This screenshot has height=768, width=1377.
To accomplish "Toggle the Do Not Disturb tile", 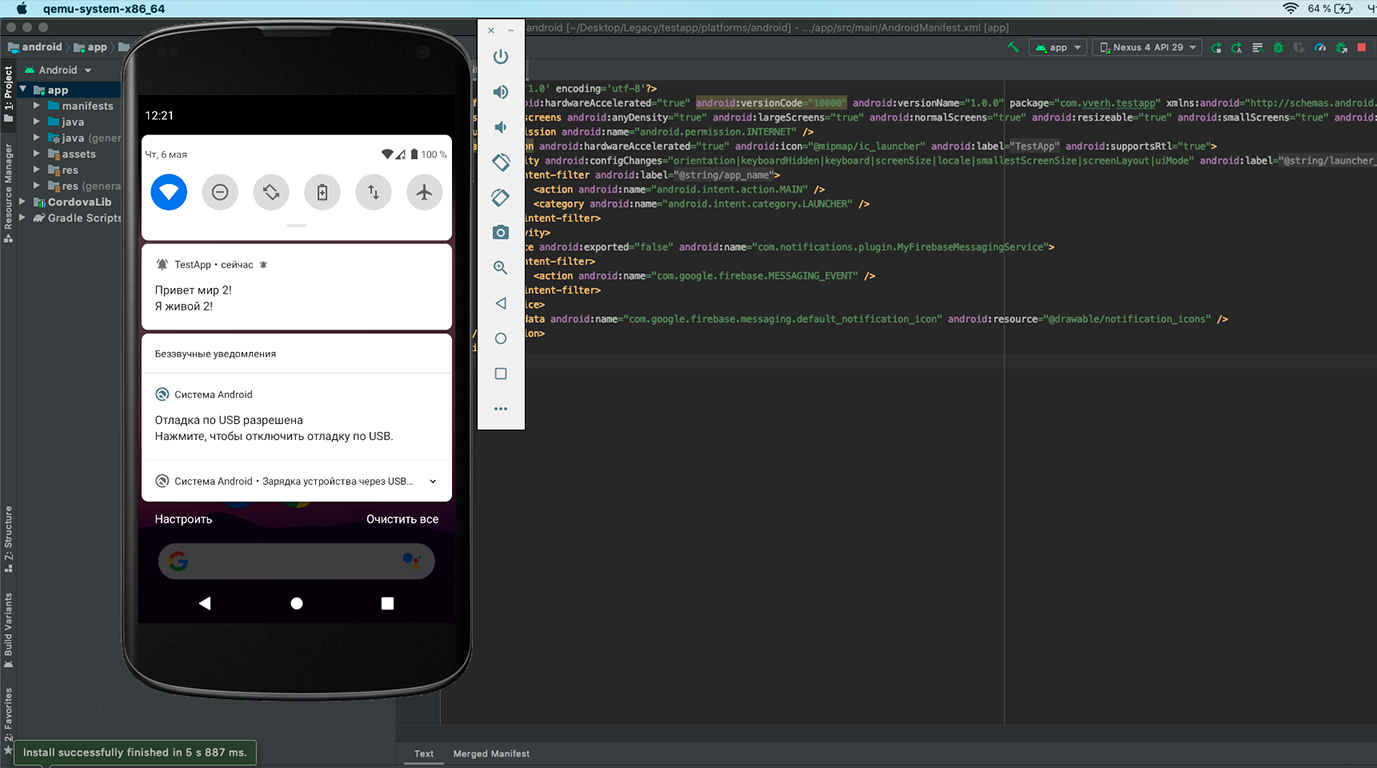I will 220,192.
